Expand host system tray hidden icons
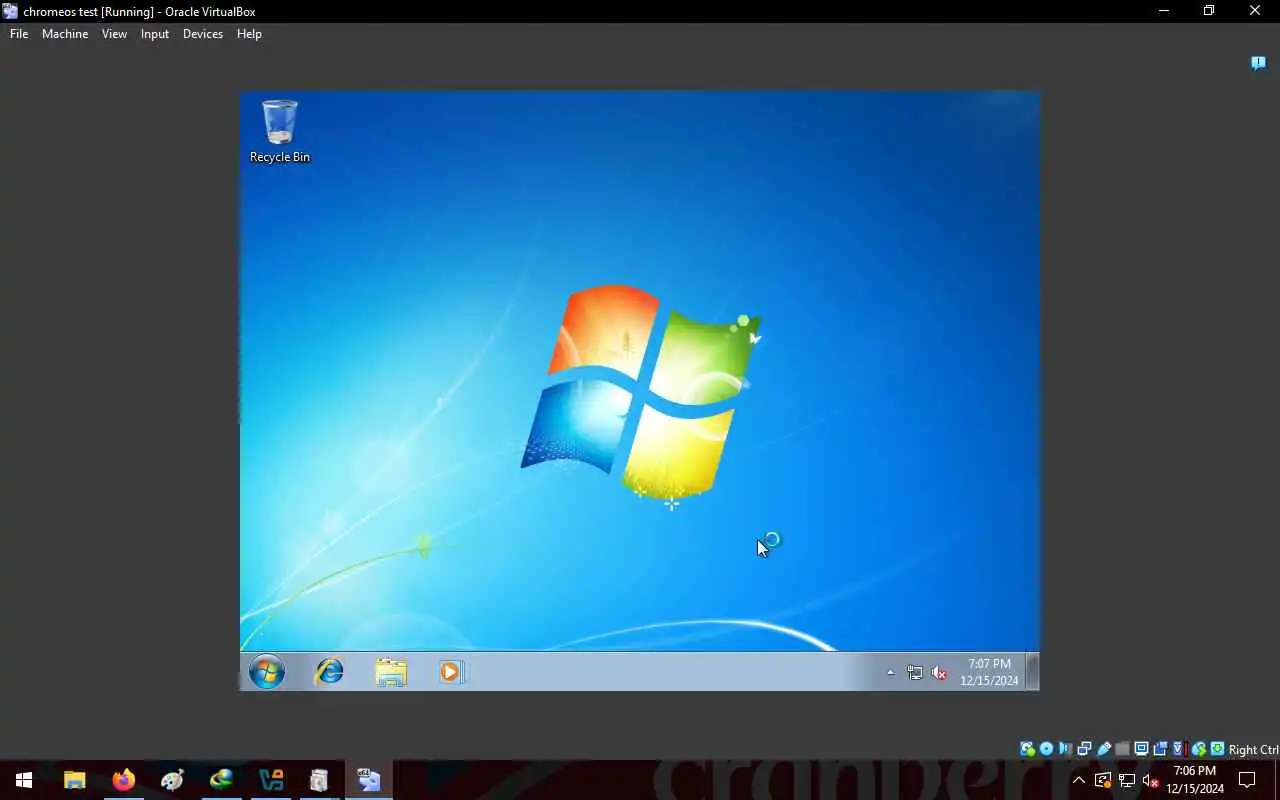1280x800 pixels. point(1079,780)
